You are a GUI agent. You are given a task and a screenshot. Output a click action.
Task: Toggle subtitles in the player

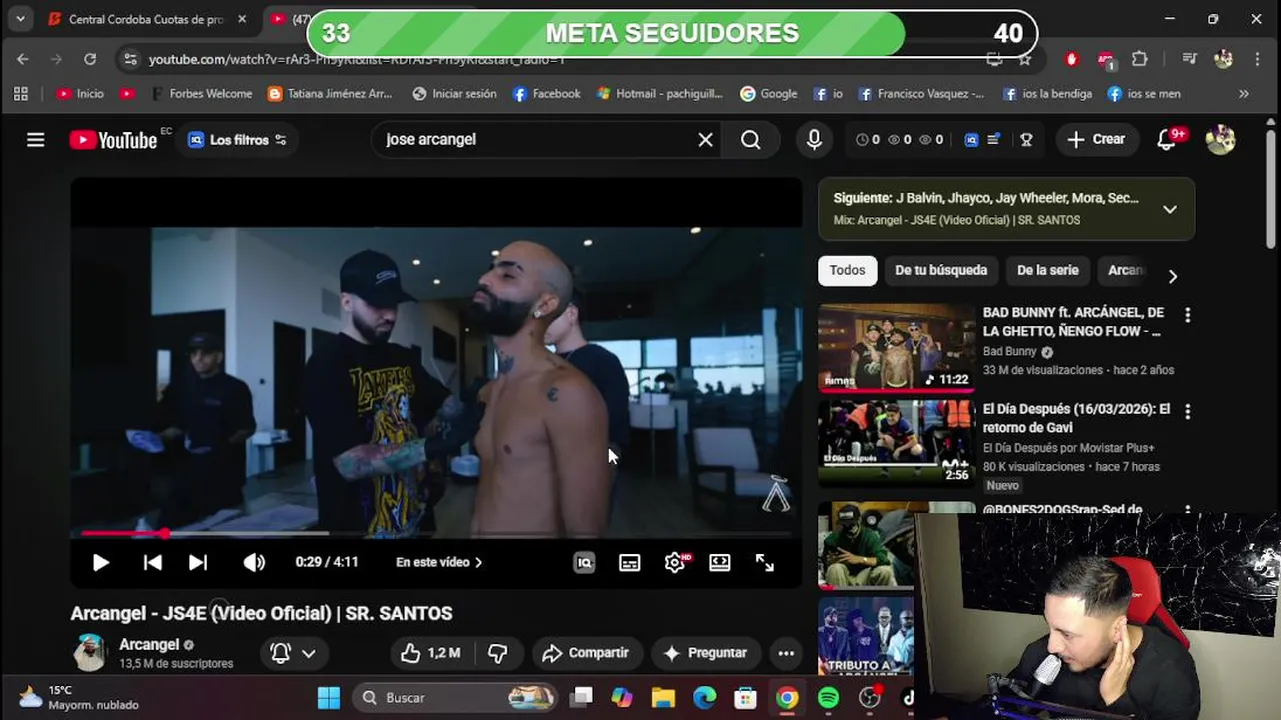pos(630,563)
